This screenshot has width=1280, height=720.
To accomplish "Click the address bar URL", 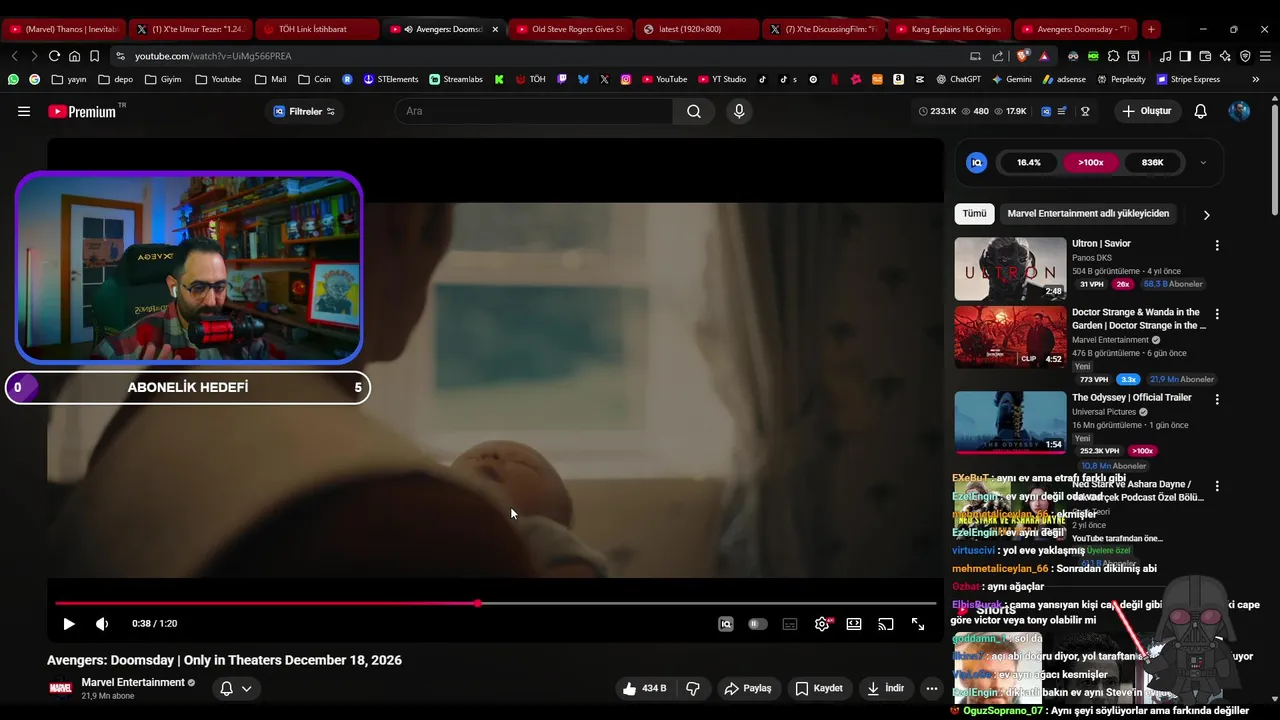I will [213, 56].
